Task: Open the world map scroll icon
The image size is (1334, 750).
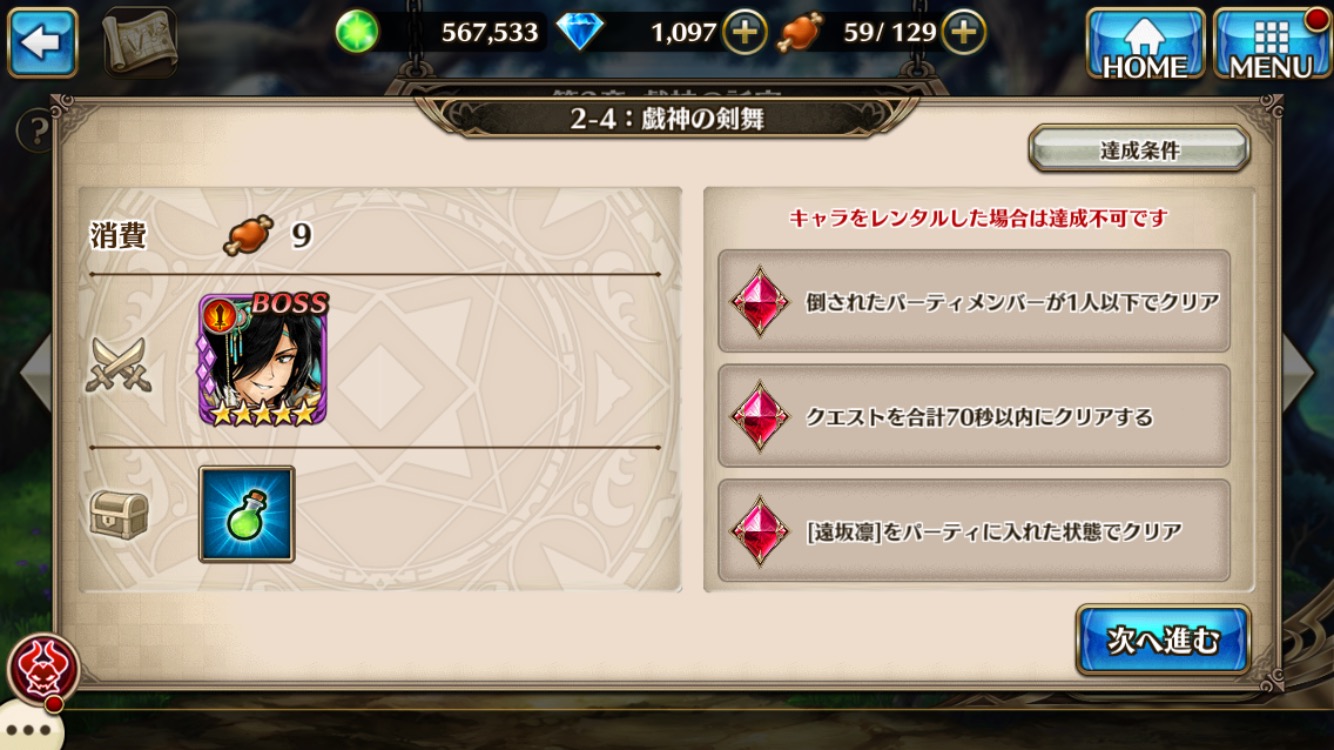Action: [139, 41]
